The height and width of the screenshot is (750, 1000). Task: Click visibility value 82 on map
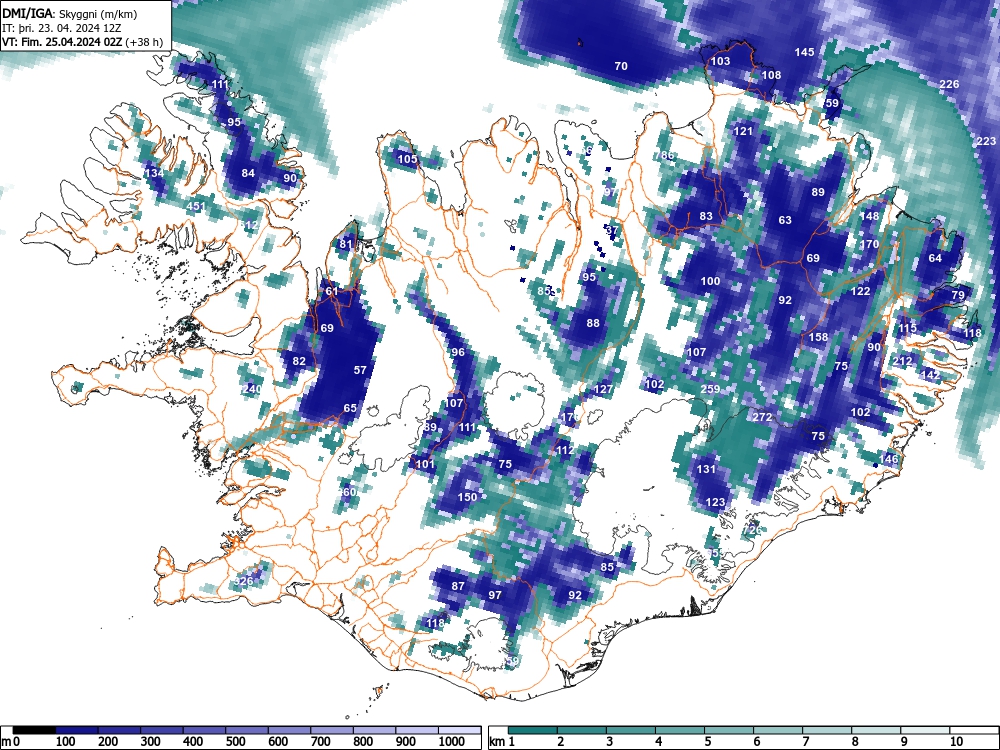point(298,360)
